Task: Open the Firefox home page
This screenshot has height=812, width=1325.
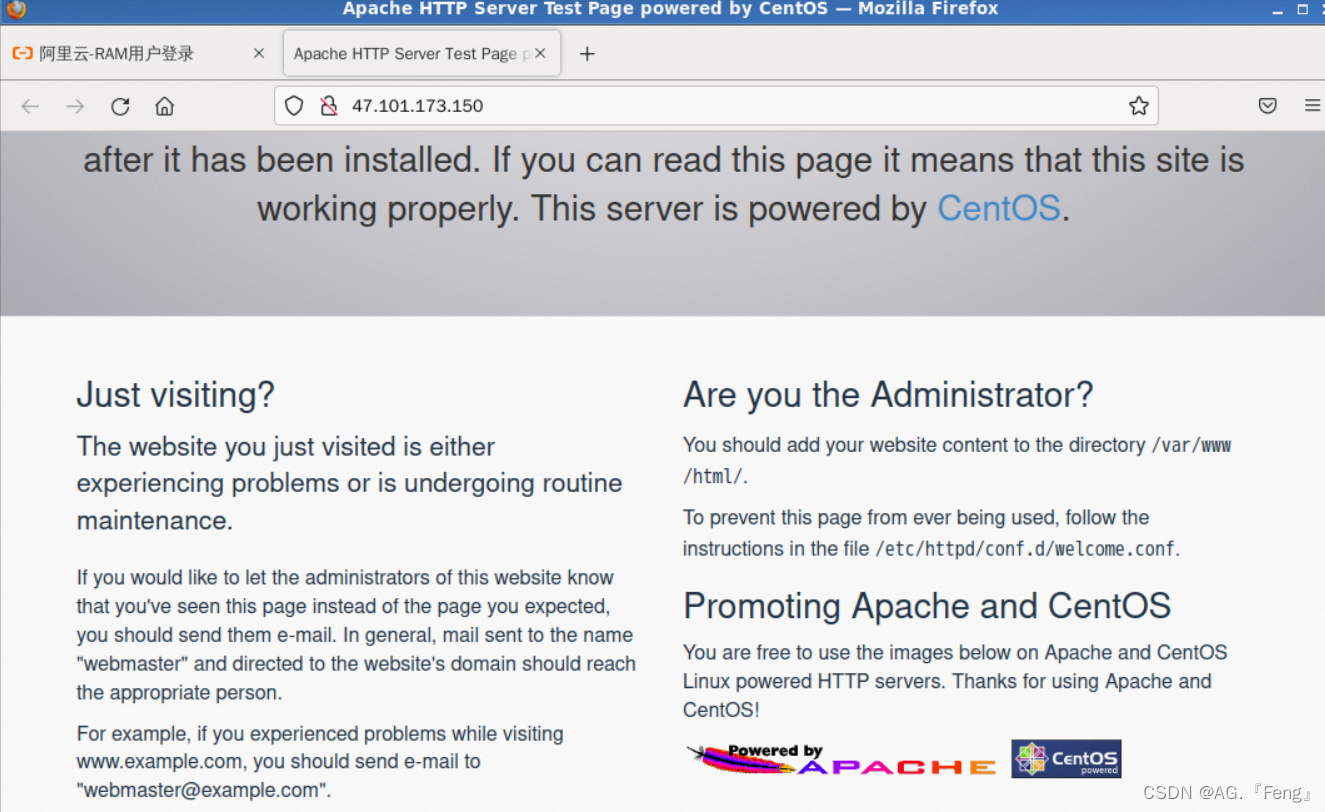Action: (x=165, y=106)
